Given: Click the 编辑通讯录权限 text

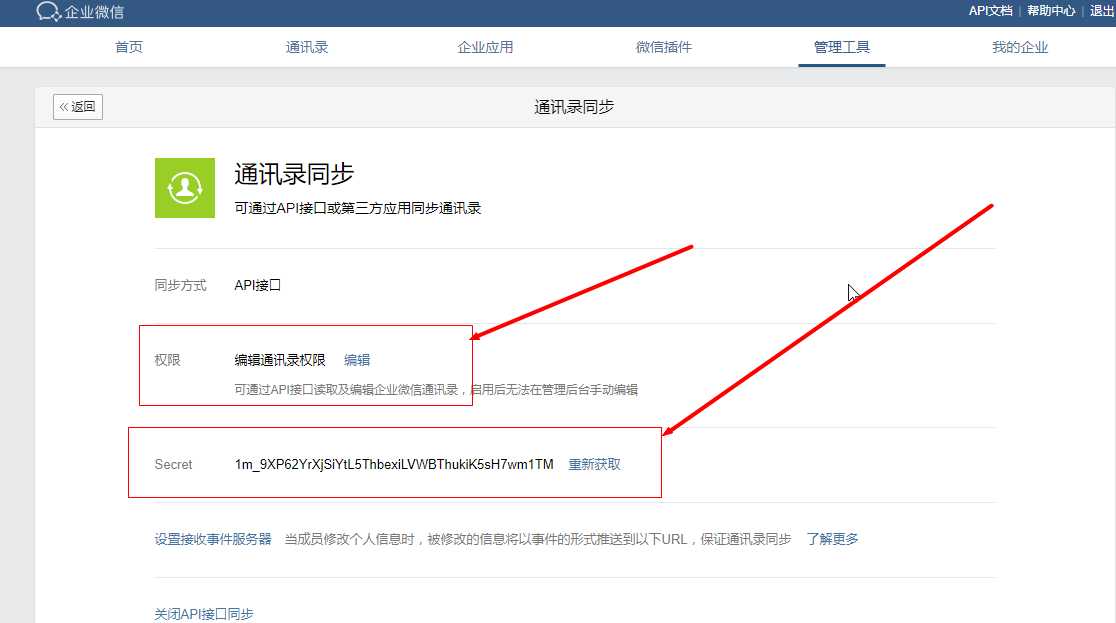Looking at the screenshot, I should (280, 360).
